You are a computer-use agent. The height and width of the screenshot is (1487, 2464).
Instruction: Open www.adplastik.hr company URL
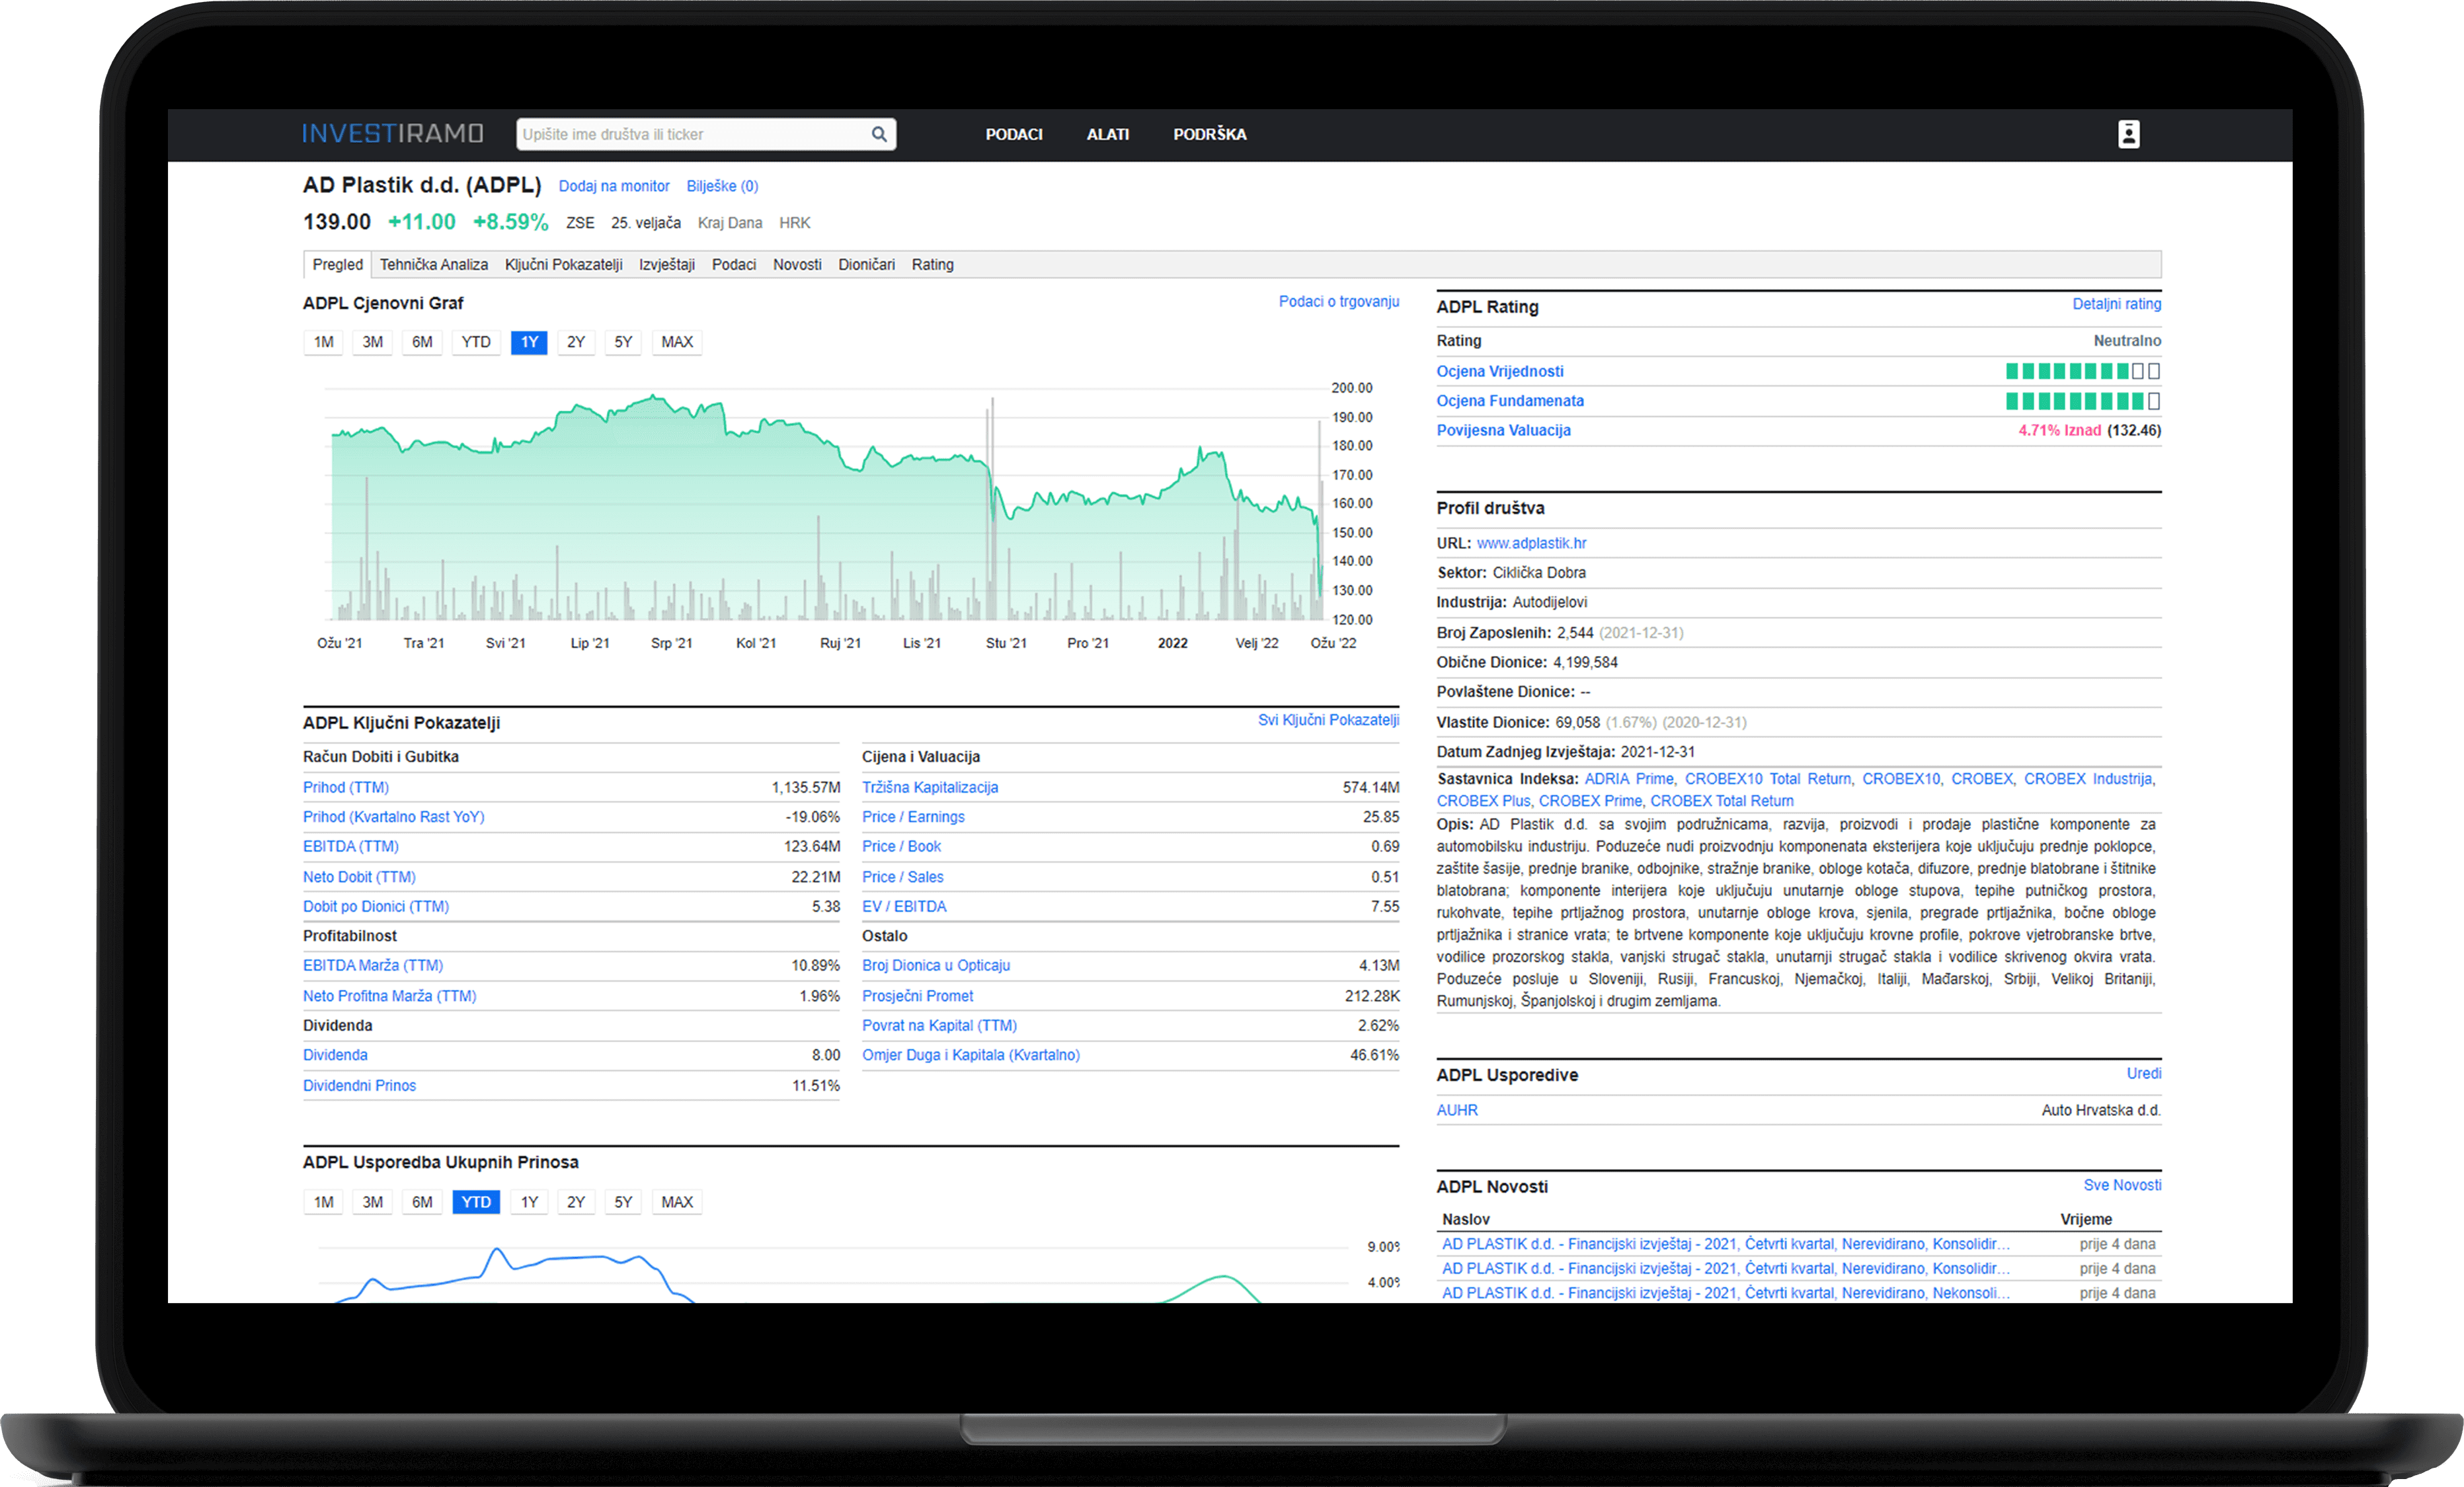click(1531, 543)
